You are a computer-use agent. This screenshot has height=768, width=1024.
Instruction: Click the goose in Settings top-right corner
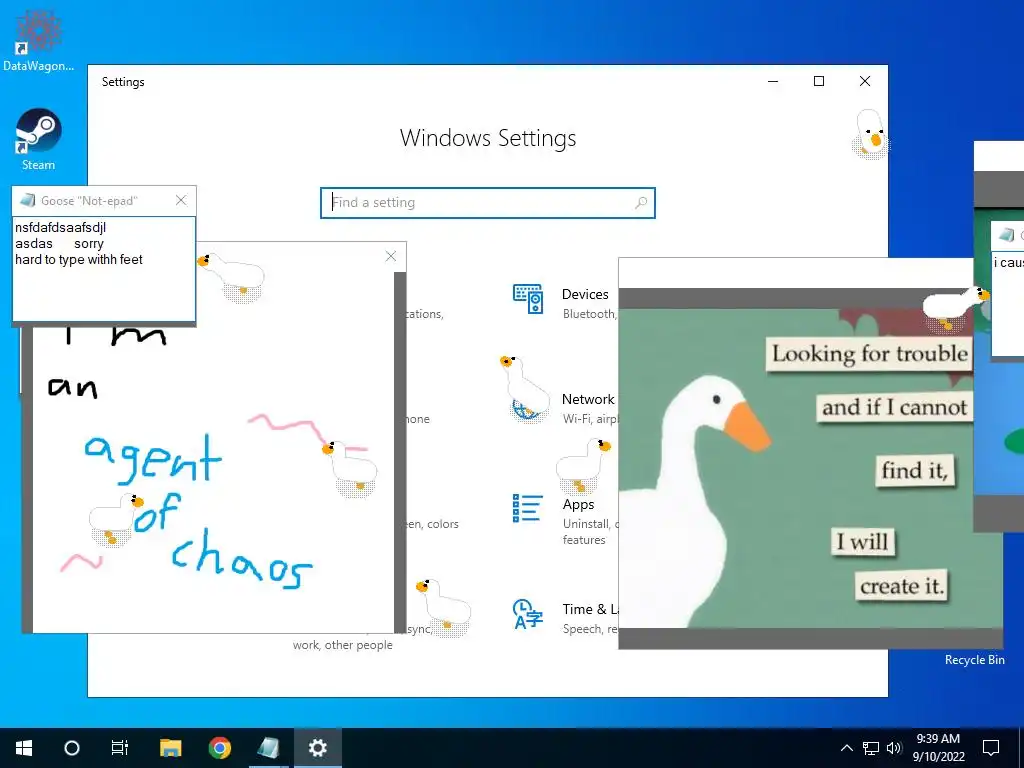pos(871,134)
